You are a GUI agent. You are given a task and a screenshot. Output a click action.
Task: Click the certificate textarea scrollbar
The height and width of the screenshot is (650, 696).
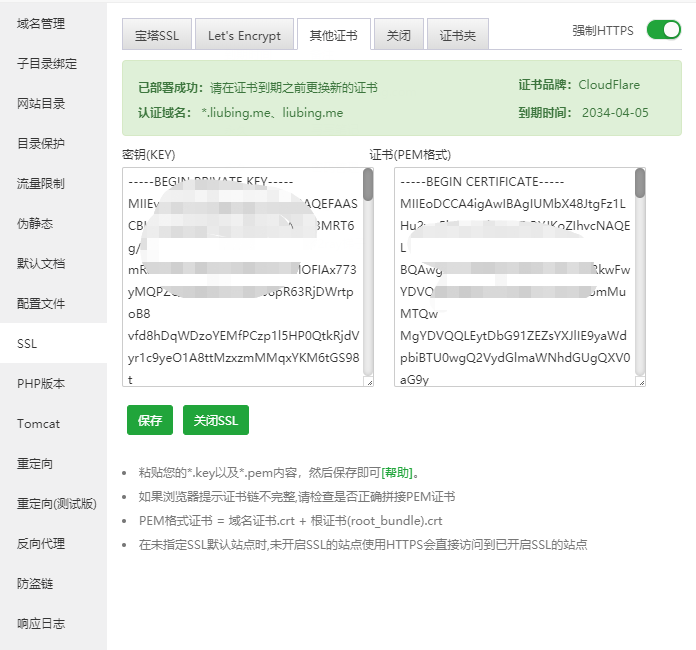point(640,183)
